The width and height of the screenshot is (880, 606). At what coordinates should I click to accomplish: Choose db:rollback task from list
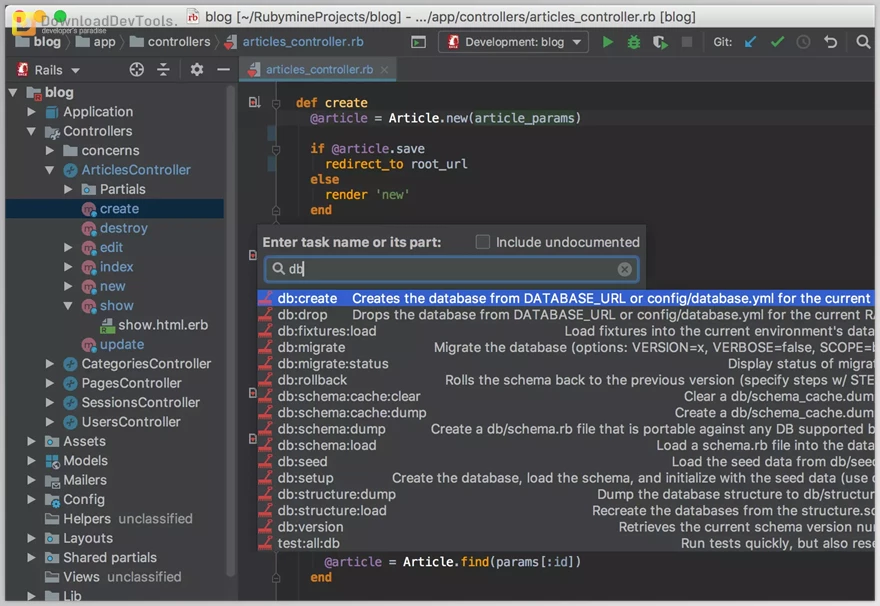click(x=566, y=380)
